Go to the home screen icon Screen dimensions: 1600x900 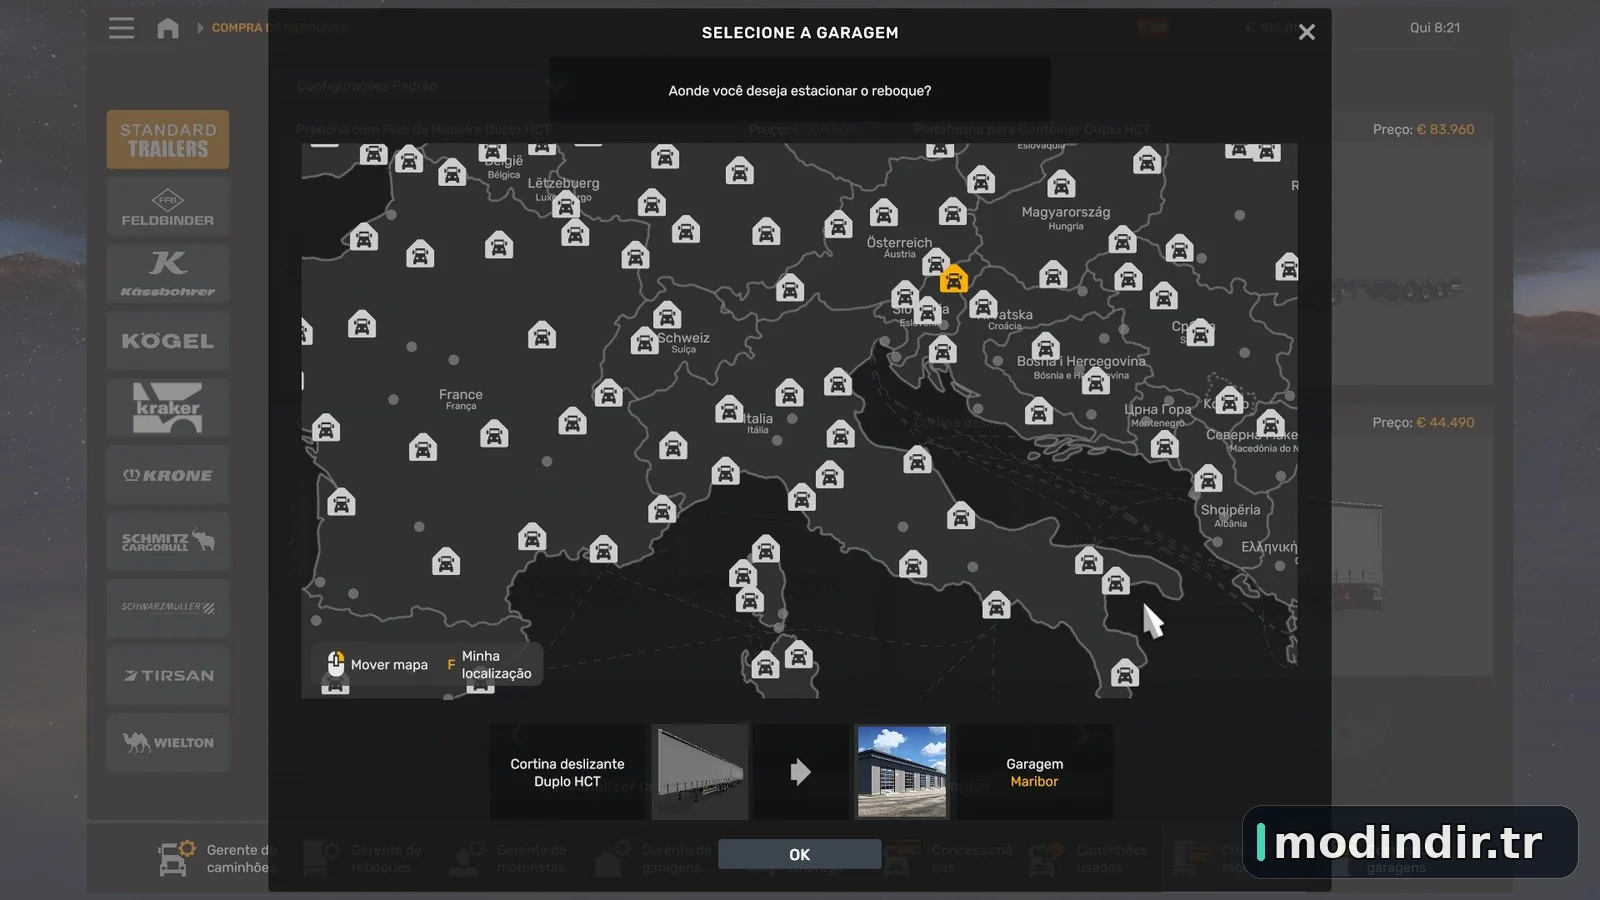point(168,28)
